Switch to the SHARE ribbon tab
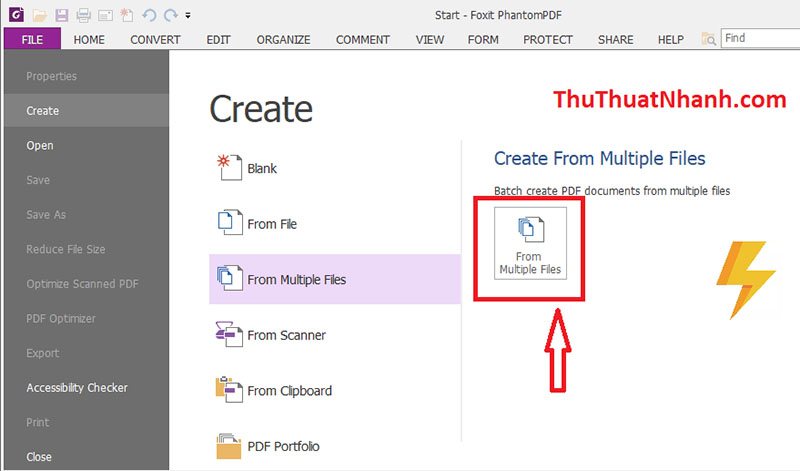 [615, 39]
